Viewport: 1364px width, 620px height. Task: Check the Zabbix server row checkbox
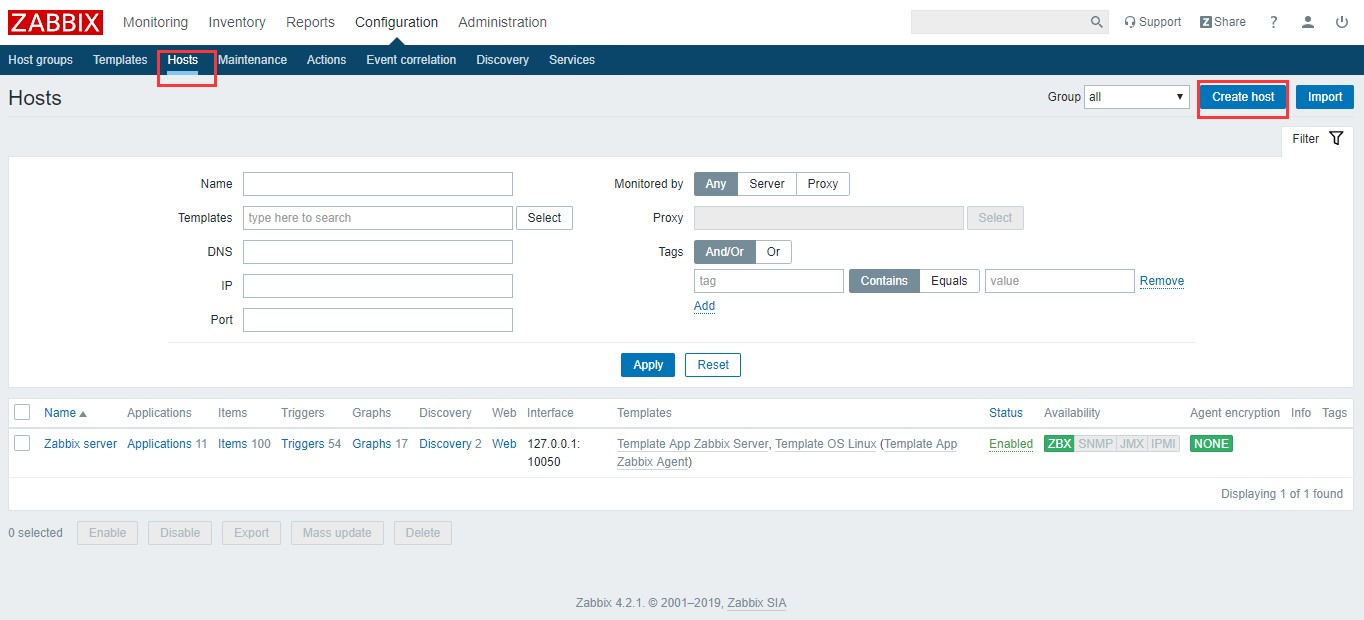click(22, 443)
